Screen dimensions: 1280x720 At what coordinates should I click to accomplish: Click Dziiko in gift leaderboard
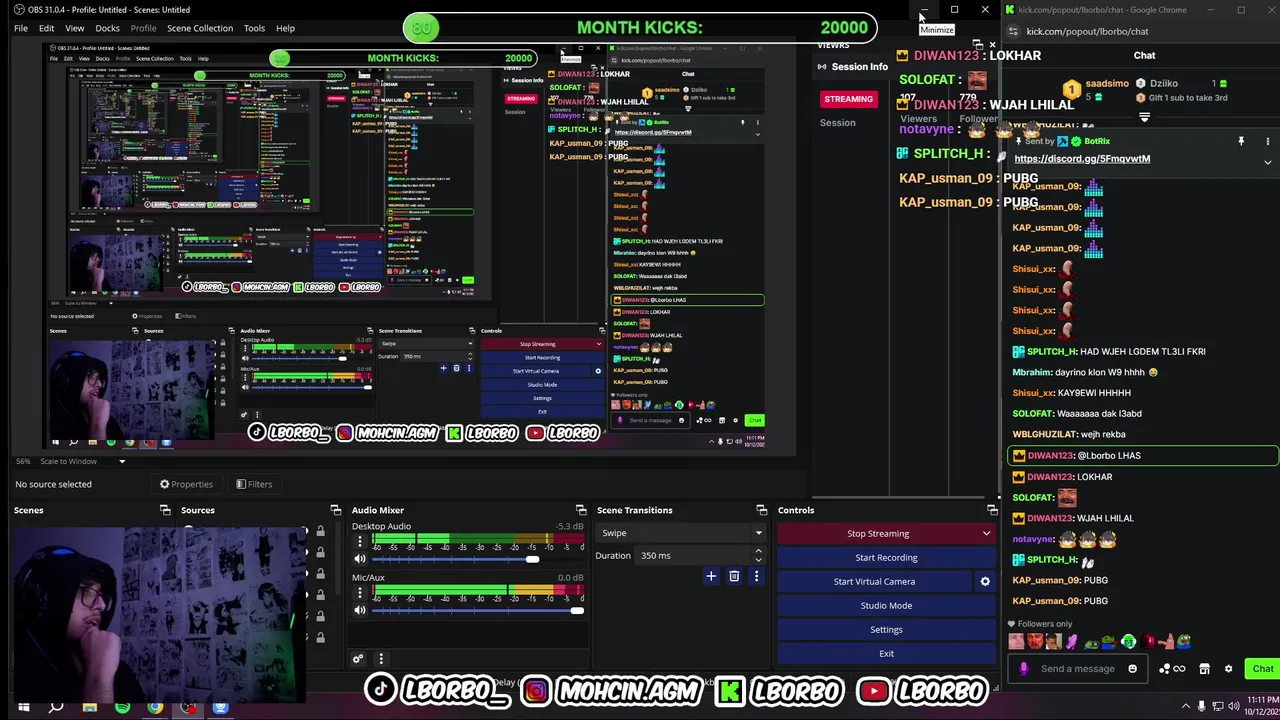pyautogui.click(x=1164, y=83)
